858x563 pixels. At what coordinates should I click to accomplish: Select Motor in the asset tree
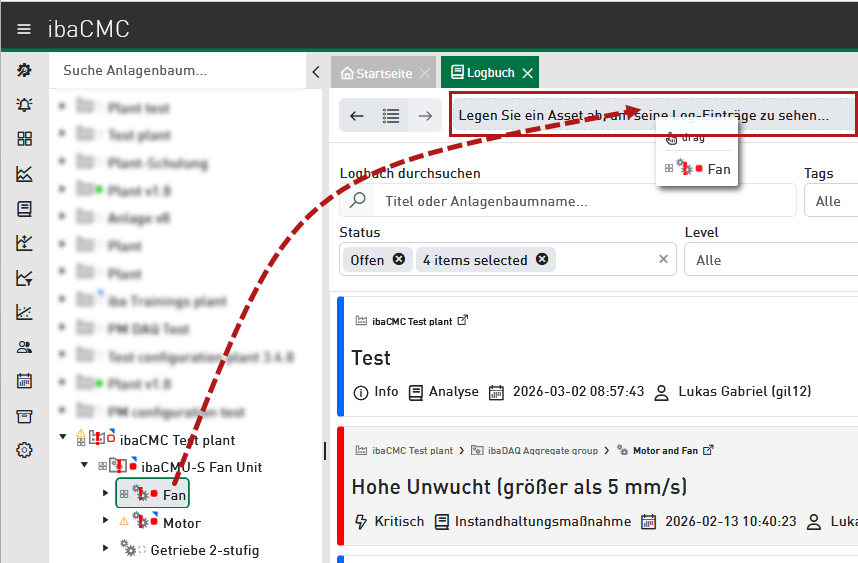click(x=182, y=524)
